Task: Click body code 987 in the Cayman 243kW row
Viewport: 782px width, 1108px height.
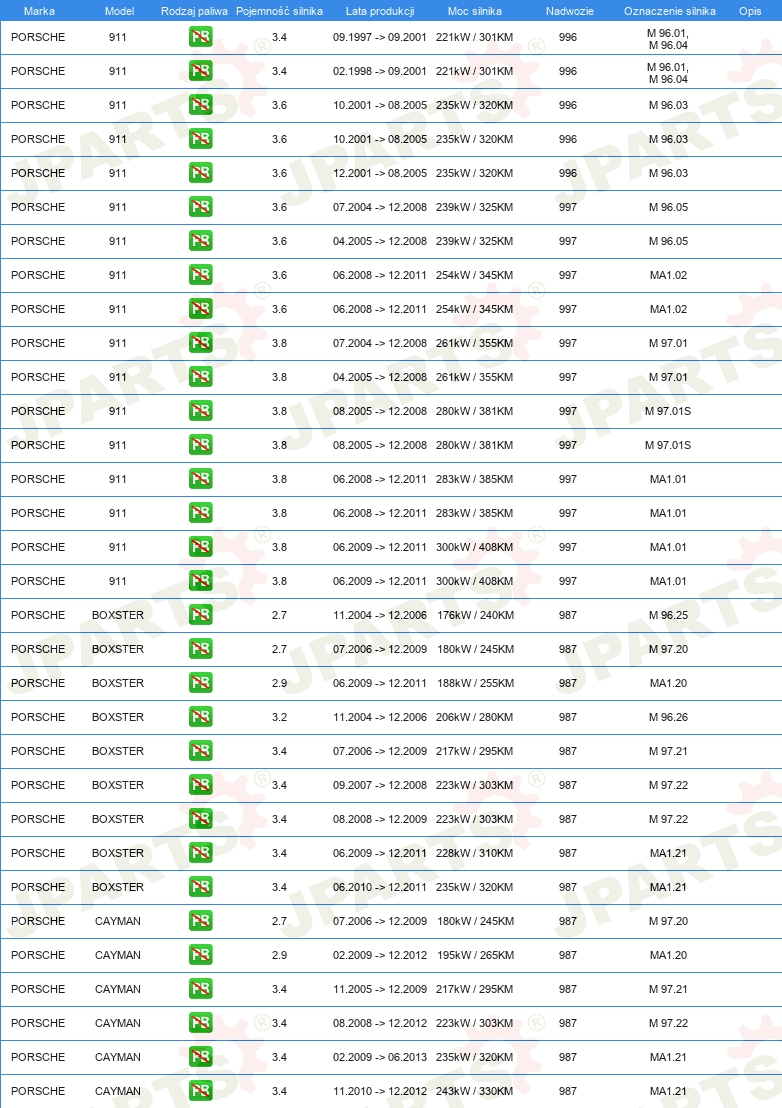Action: click(x=568, y=1090)
